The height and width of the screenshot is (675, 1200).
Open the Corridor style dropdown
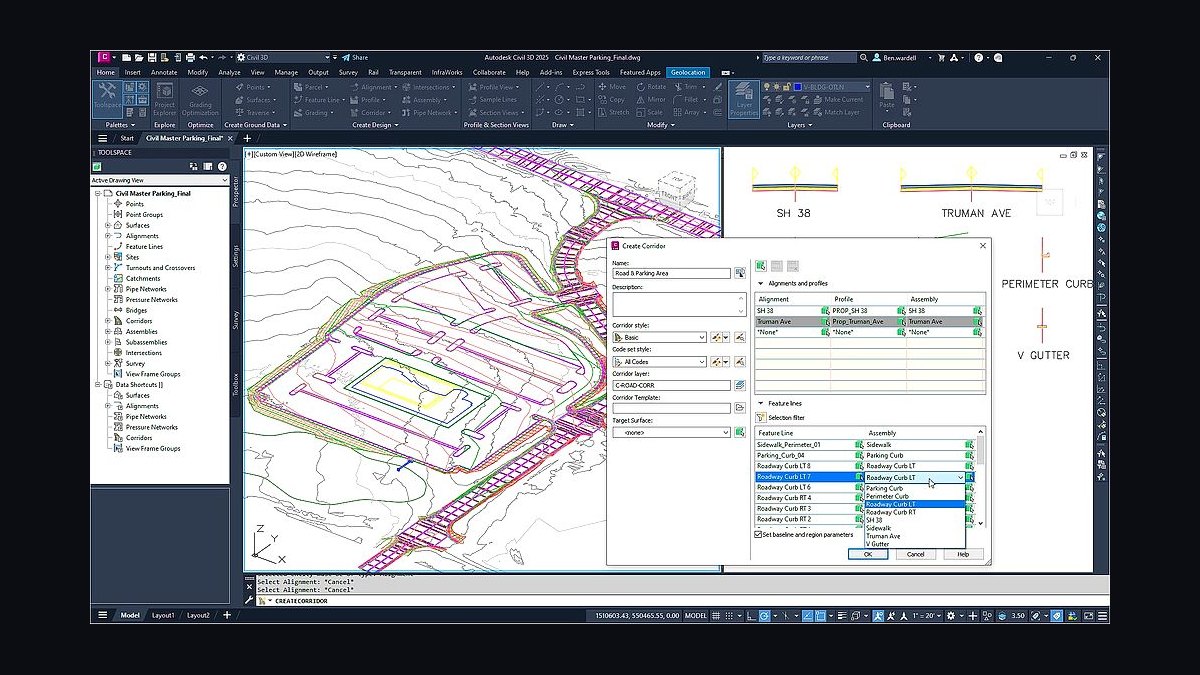pyautogui.click(x=660, y=338)
